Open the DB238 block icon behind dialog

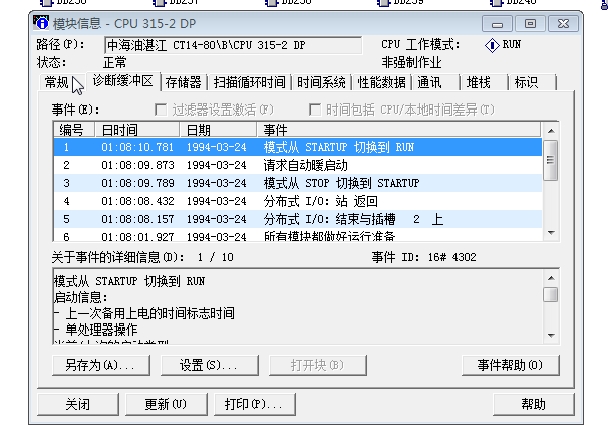coord(271,3)
